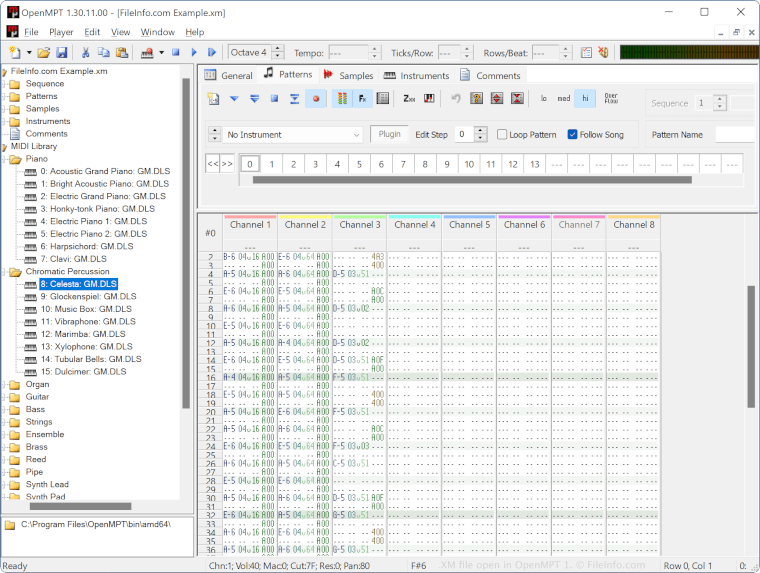
Task: Switch to the Samples tab
Action: [348, 75]
